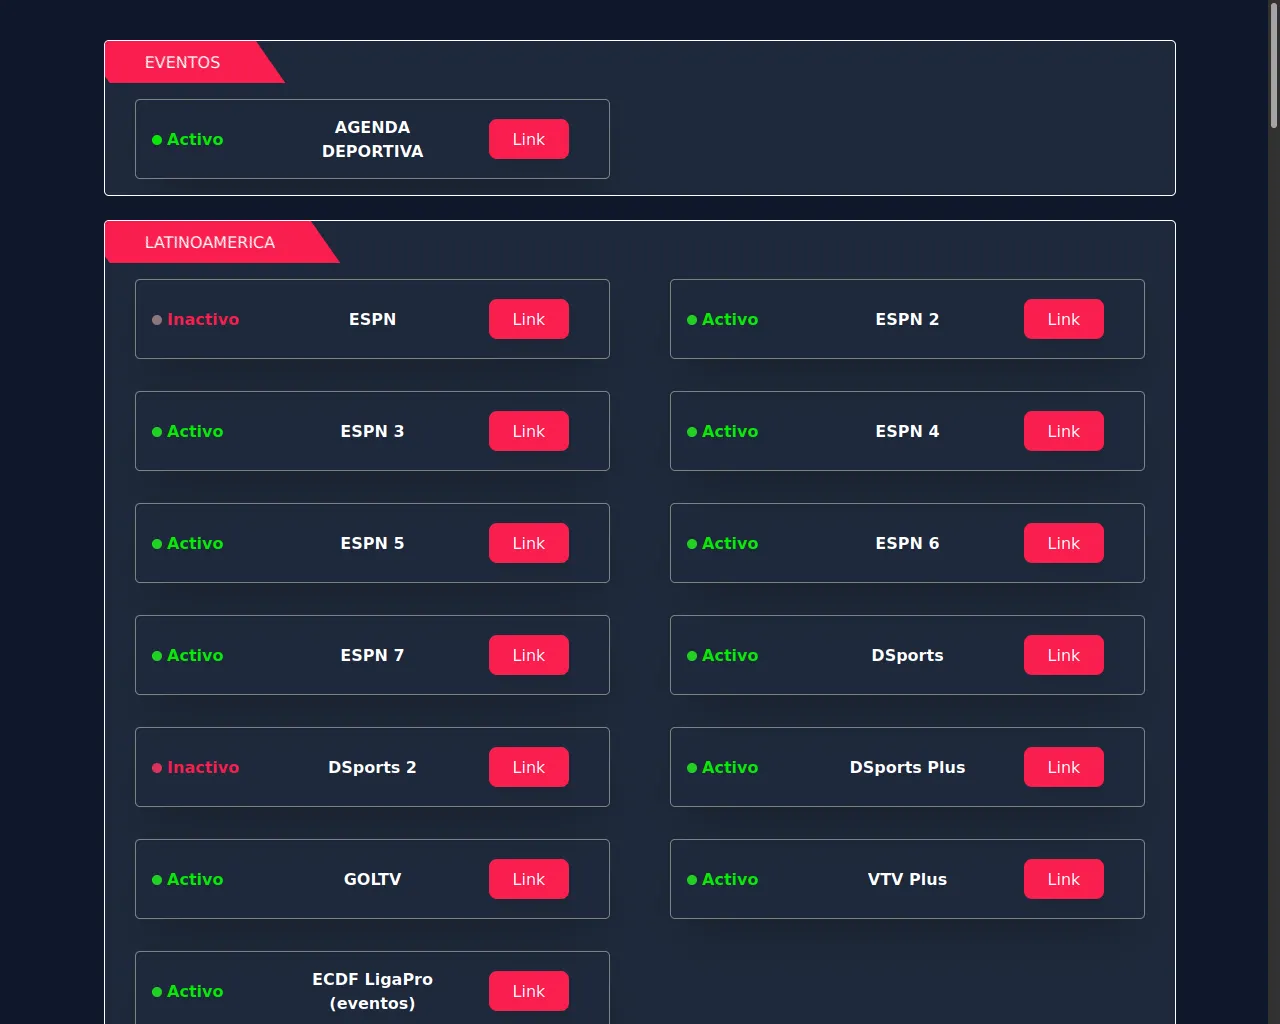Open the GOLTV Link button
Screen dimensions: 1280x1024
tap(529, 879)
